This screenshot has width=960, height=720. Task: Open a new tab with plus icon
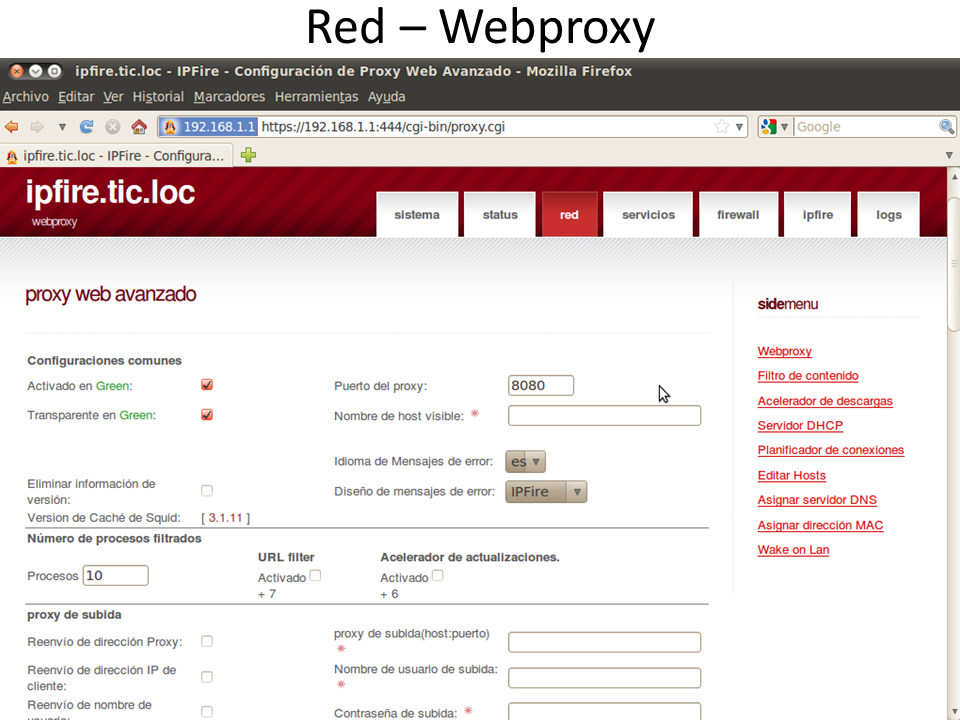(x=248, y=155)
